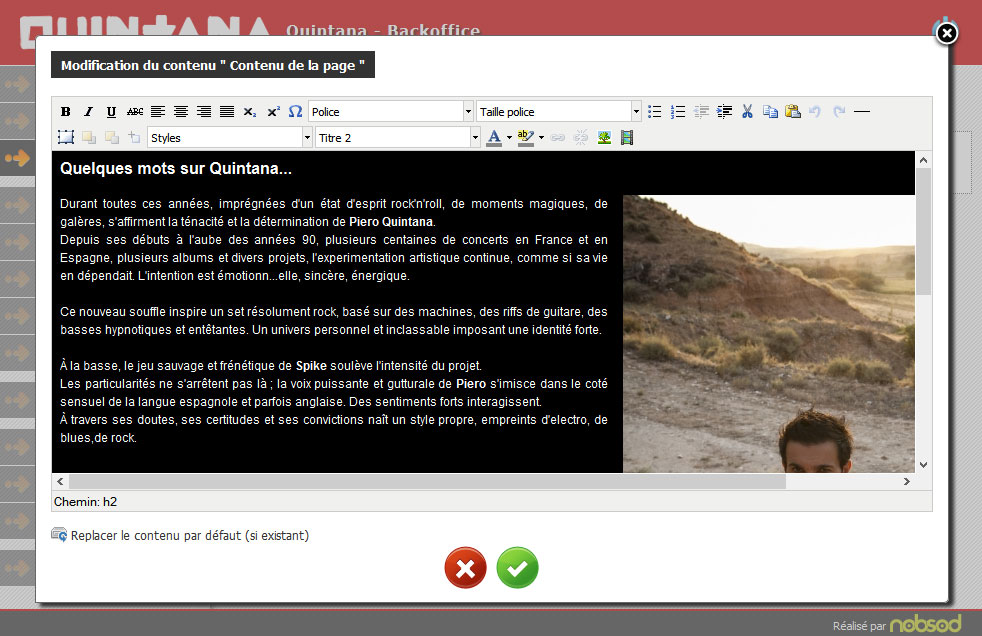This screenshot has height=636, width=982.
Task: Apply the background highlight color
Action: (x=525, y=138)
